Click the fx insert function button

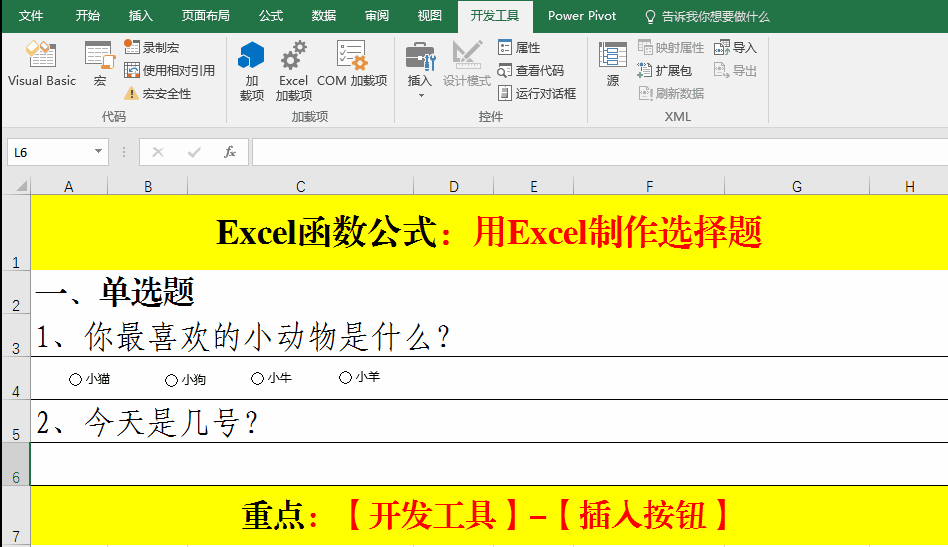point(230,152)
